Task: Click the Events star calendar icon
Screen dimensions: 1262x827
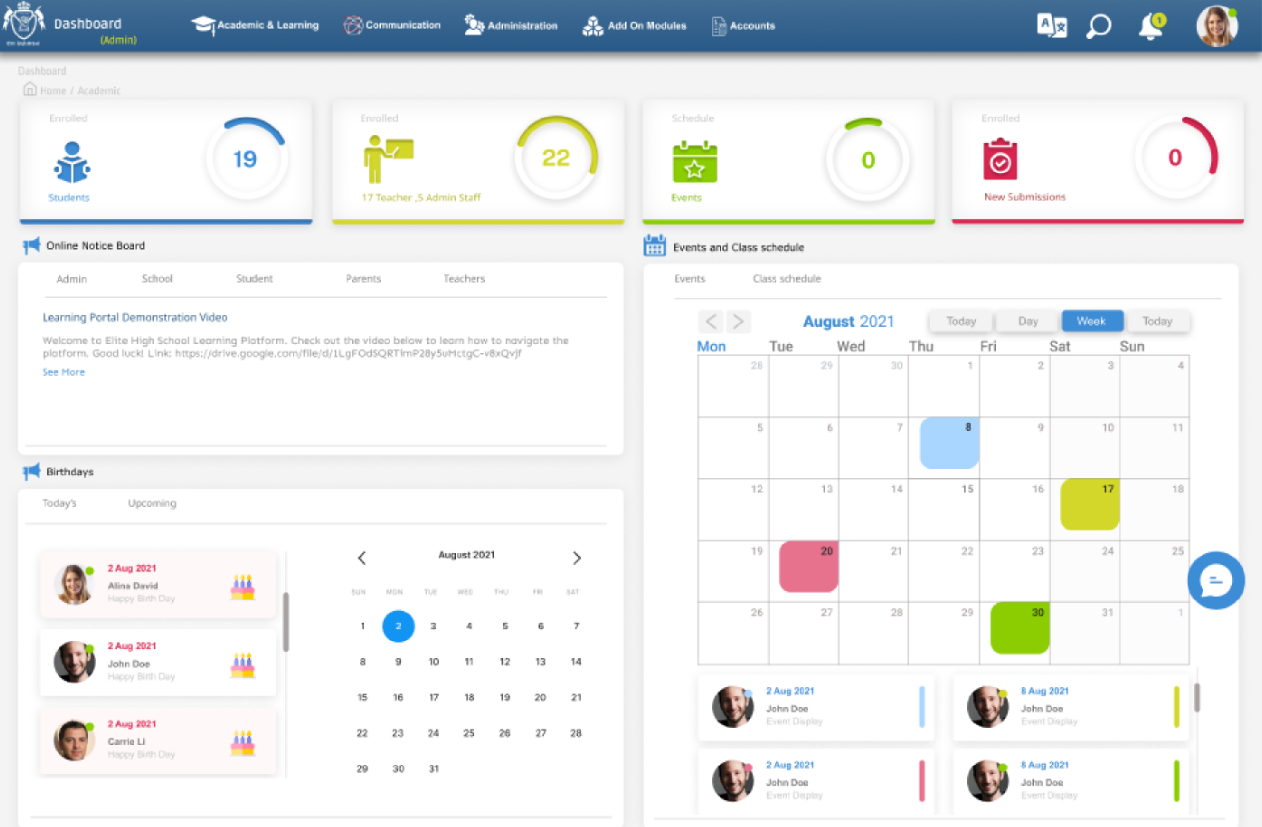Action: (694, 162)
